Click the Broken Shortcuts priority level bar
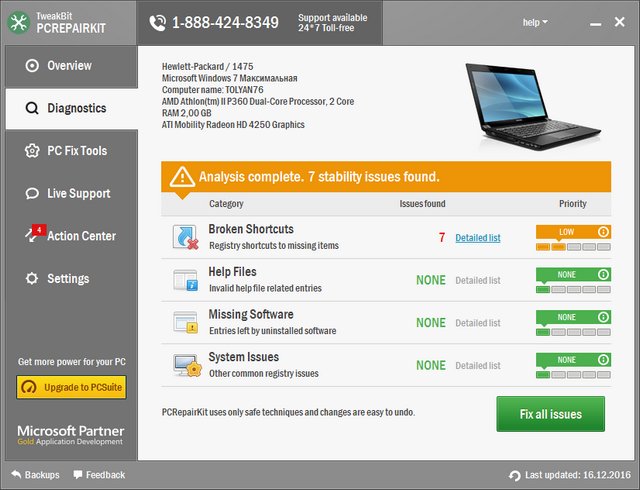 [x=572, y=246]
